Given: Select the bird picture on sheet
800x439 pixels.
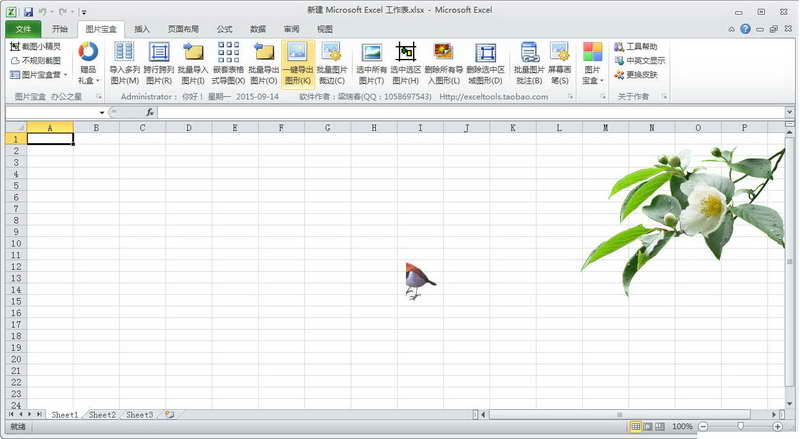Looking at the screenshot, I should 420,281.
